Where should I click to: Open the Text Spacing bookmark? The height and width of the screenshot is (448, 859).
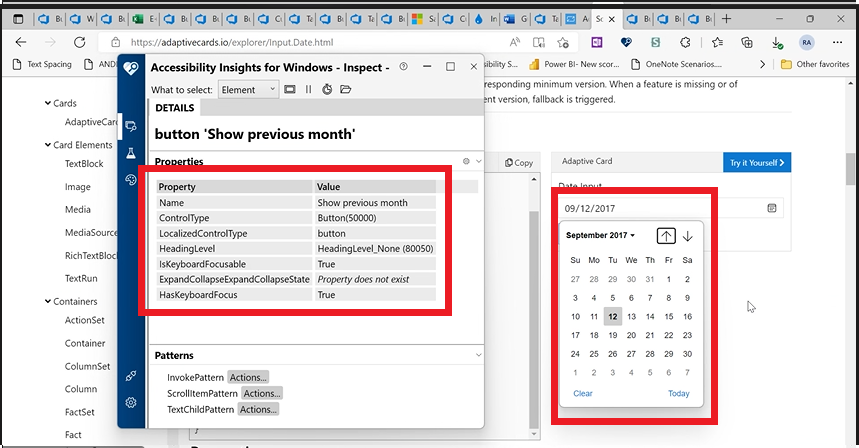pyautogui.click(x=42, y=64)
